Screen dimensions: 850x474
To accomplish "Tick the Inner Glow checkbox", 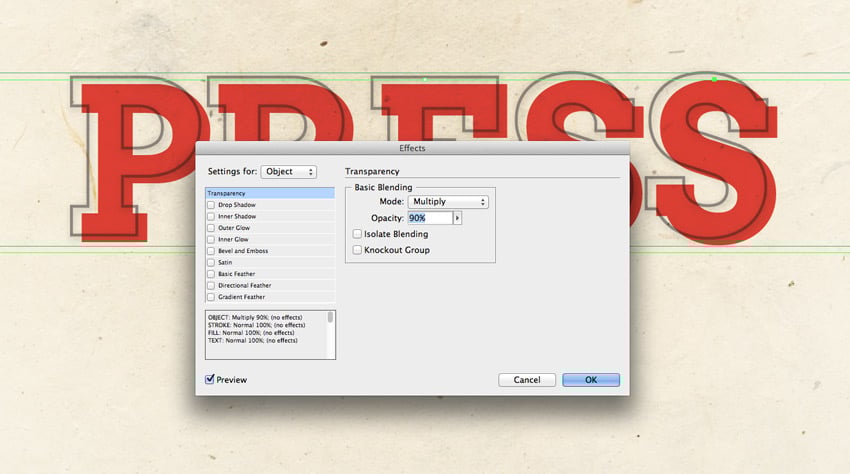I will pyautogui.click(x=211, y=239).
